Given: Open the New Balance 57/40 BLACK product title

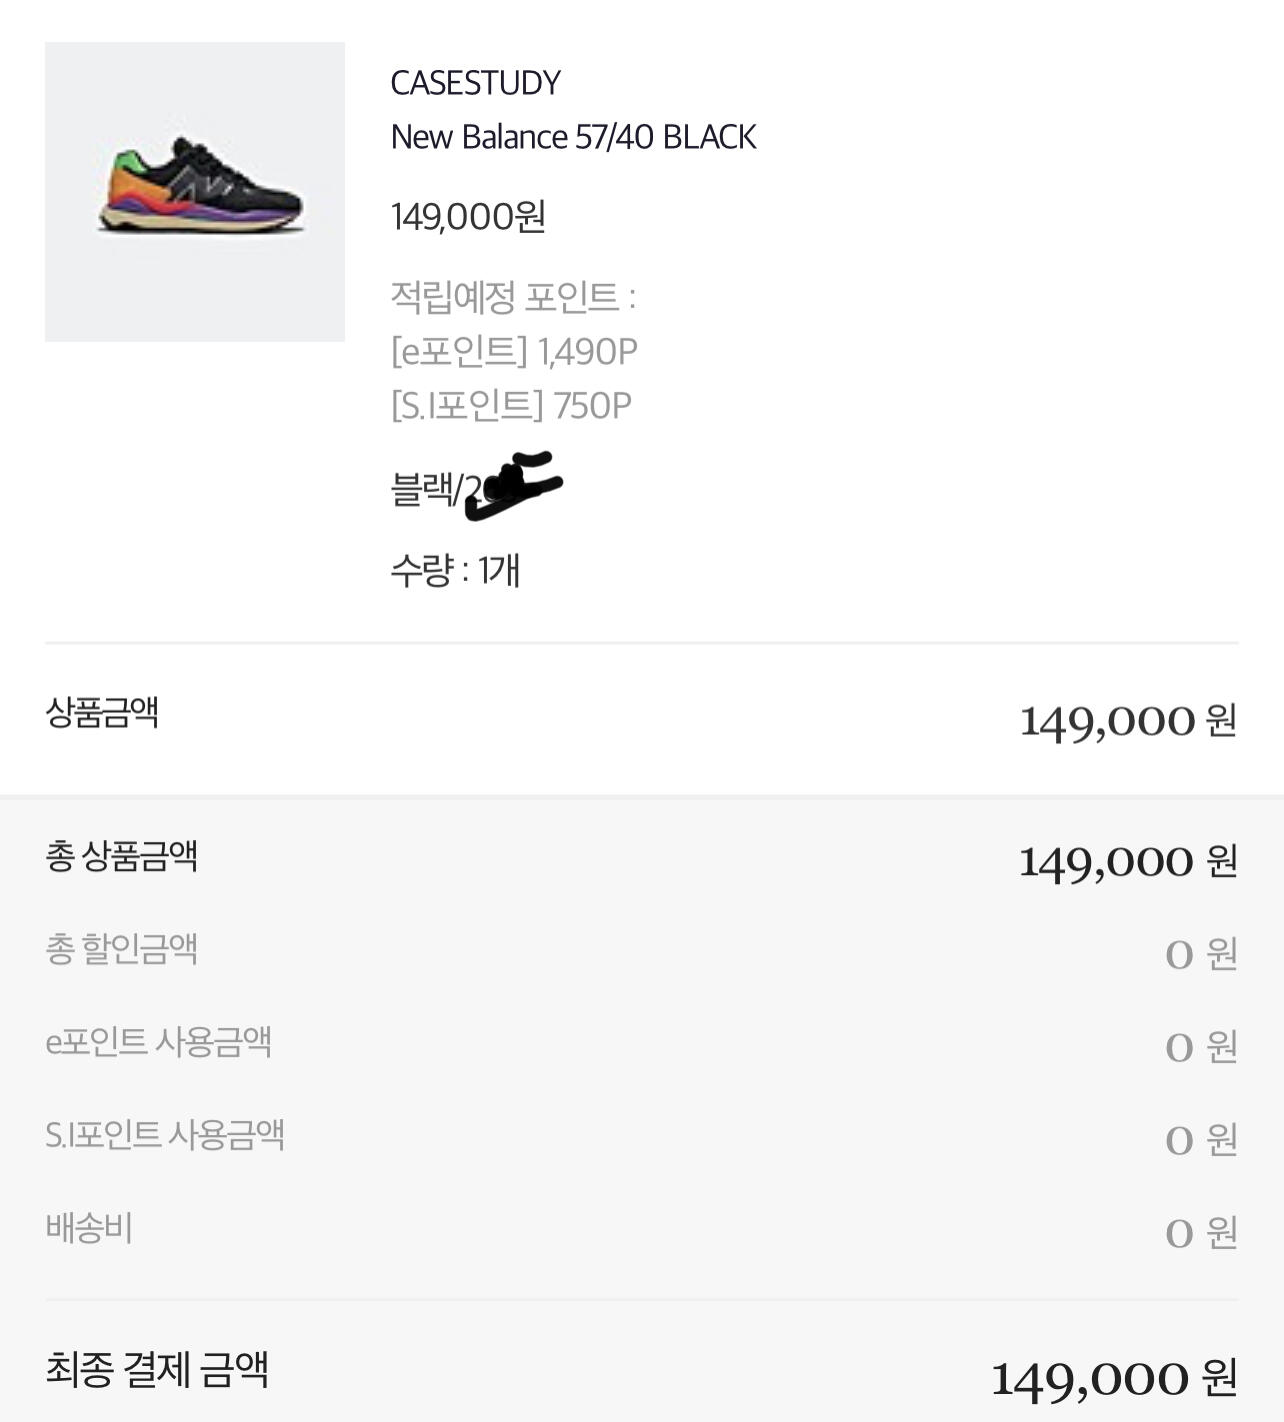Looking at the screenshot, I should 573,137.
